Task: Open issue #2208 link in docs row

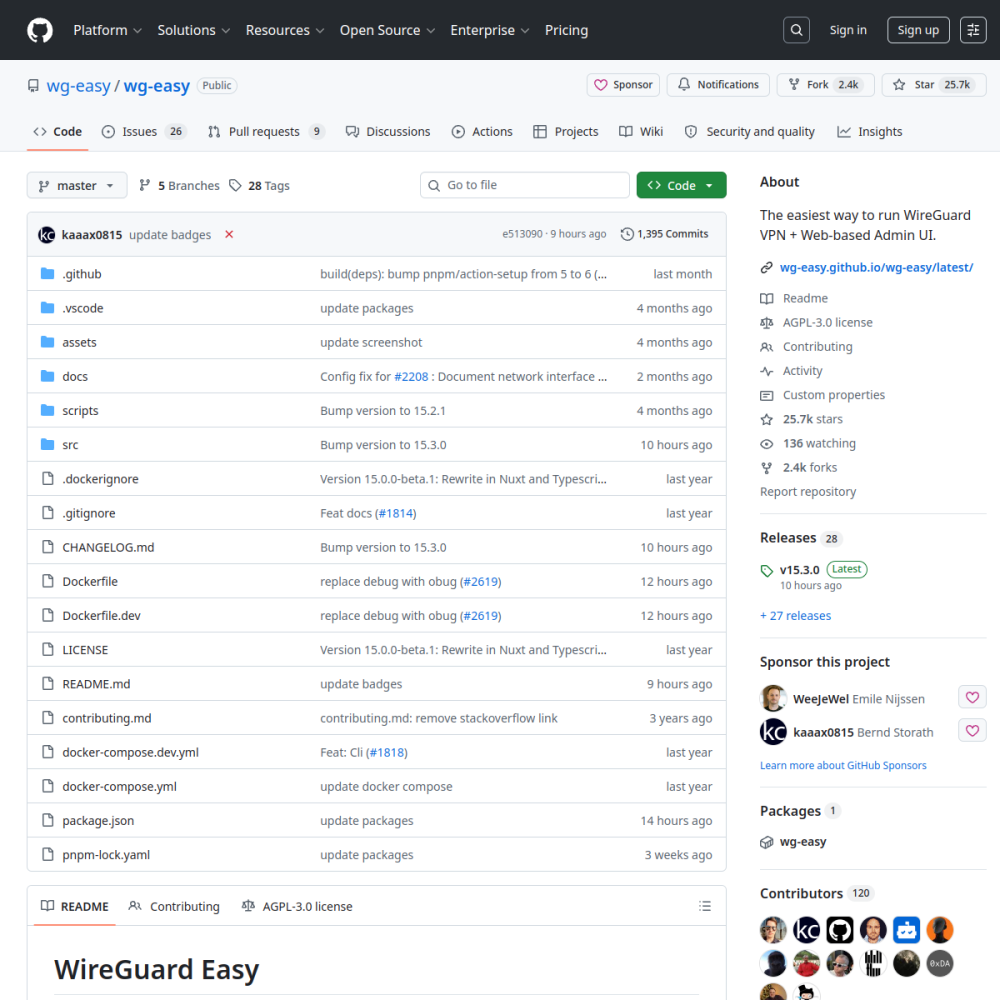Action: coord(411,376)
